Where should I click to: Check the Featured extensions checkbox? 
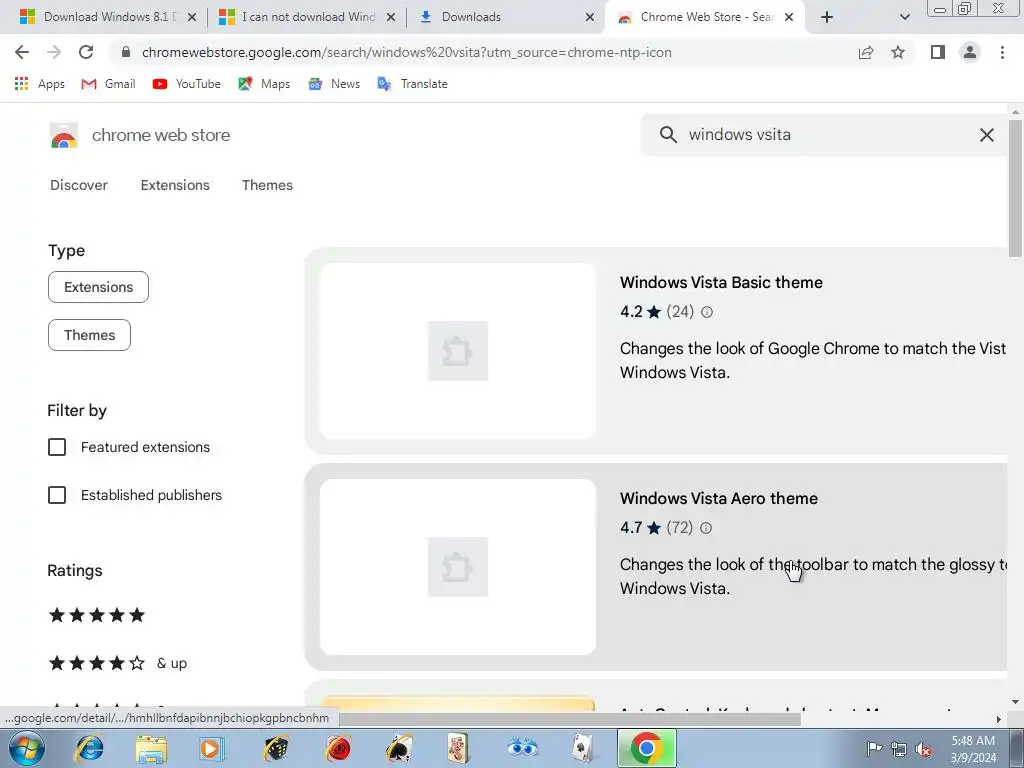[x=57, y=447]
